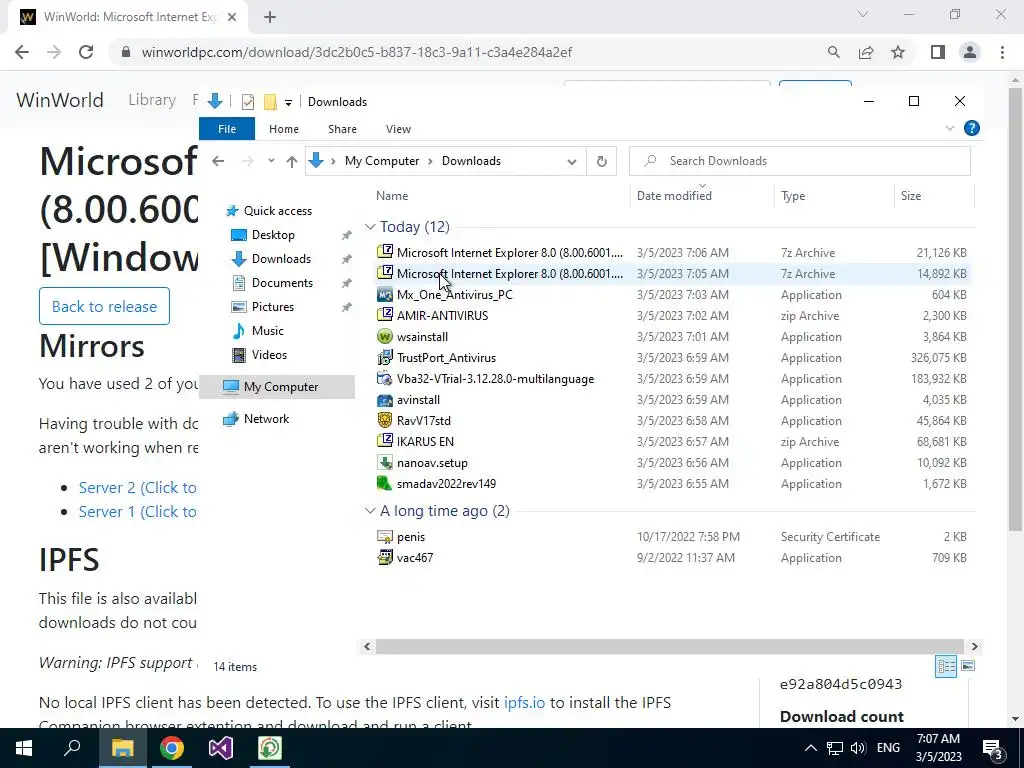
Task: Select the WinWorld Chrome tab
Action: [x=129, y=17]
